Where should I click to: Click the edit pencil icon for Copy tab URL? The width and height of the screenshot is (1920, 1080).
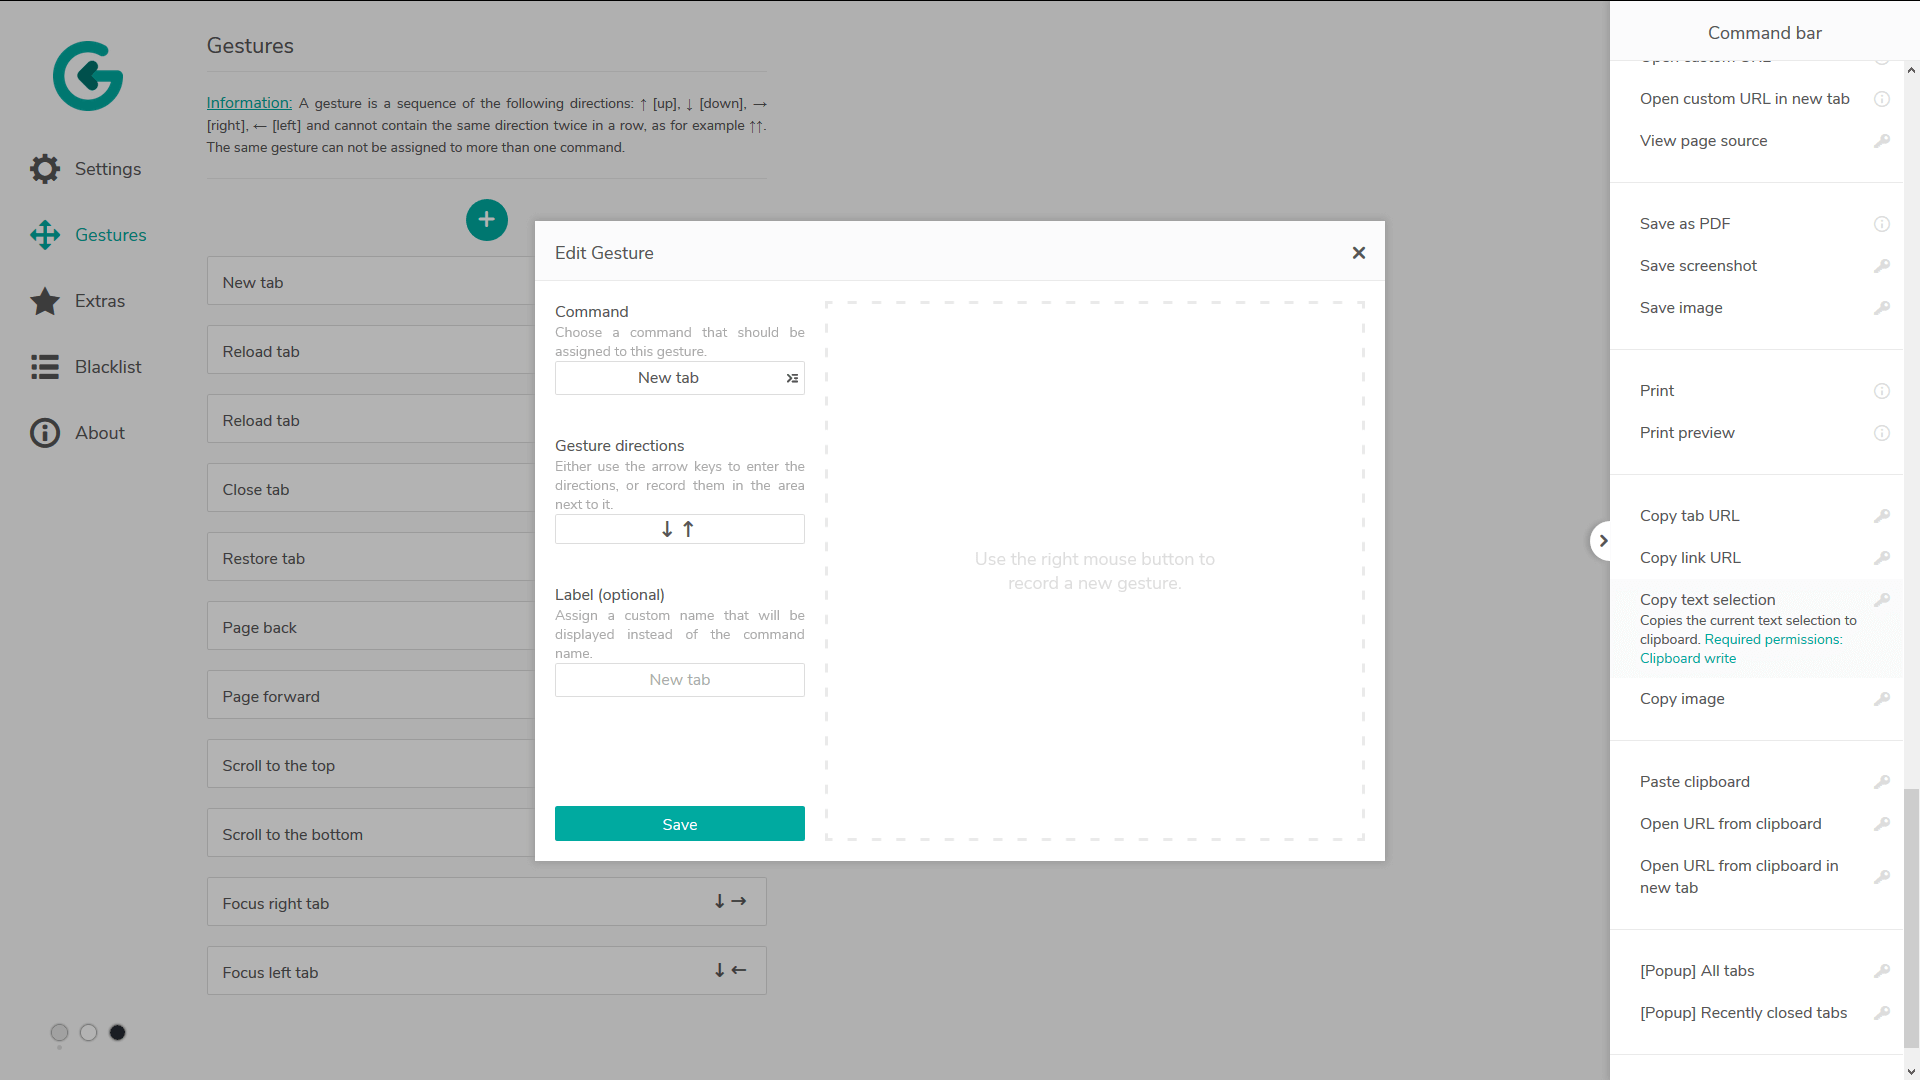click(1882, 516)
